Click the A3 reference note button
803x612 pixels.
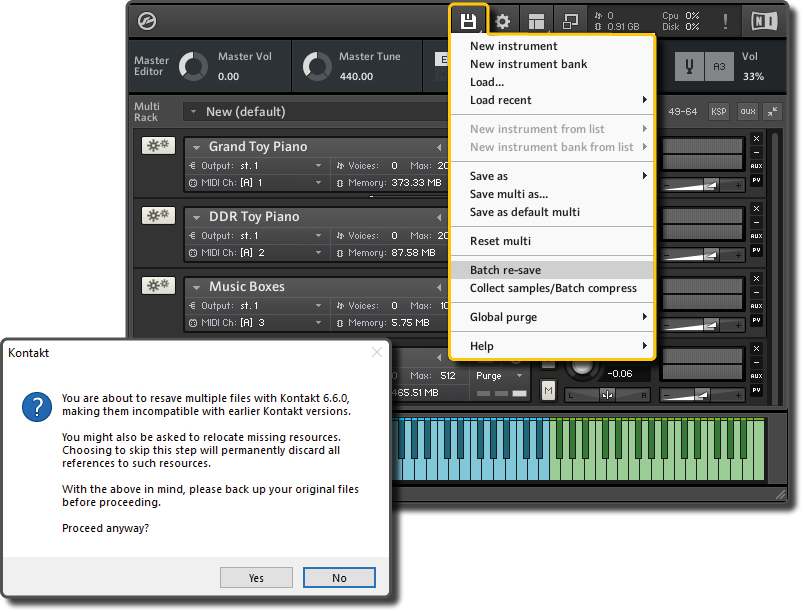coord(719,66)
